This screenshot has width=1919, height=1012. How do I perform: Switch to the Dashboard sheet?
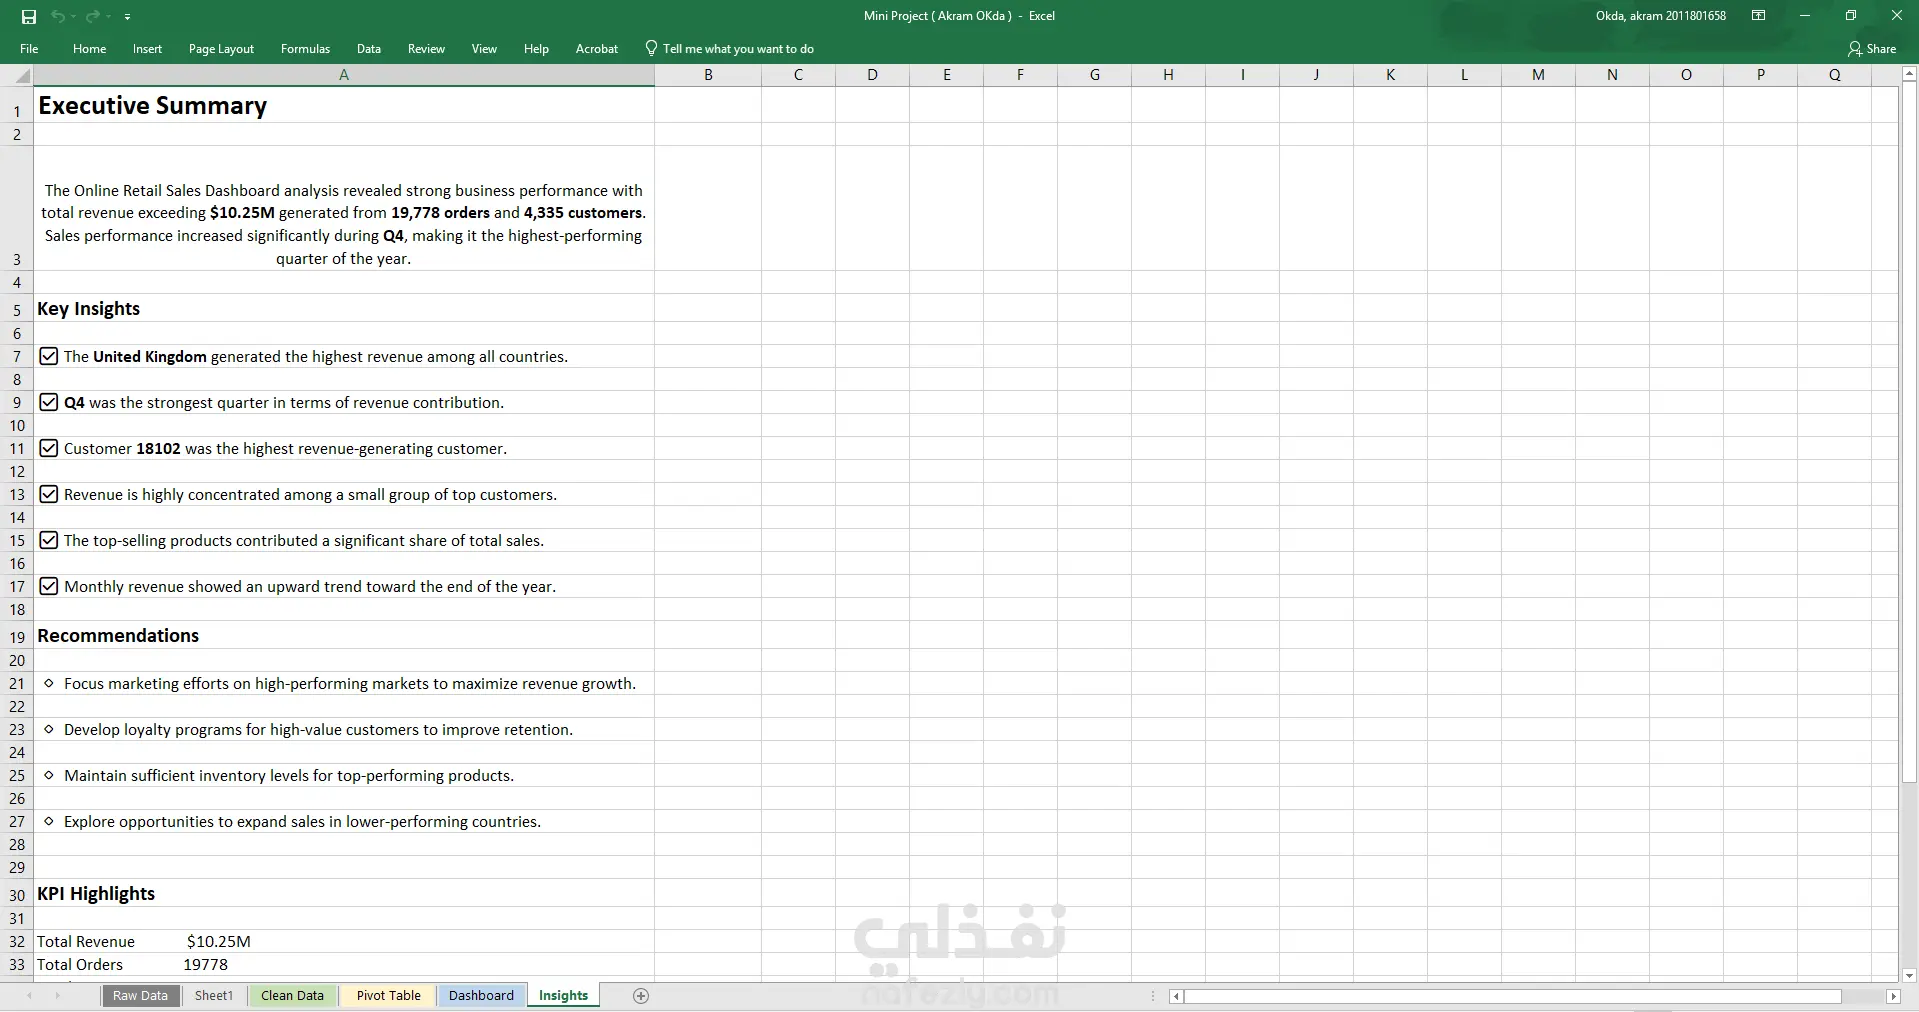click(481, 996)
